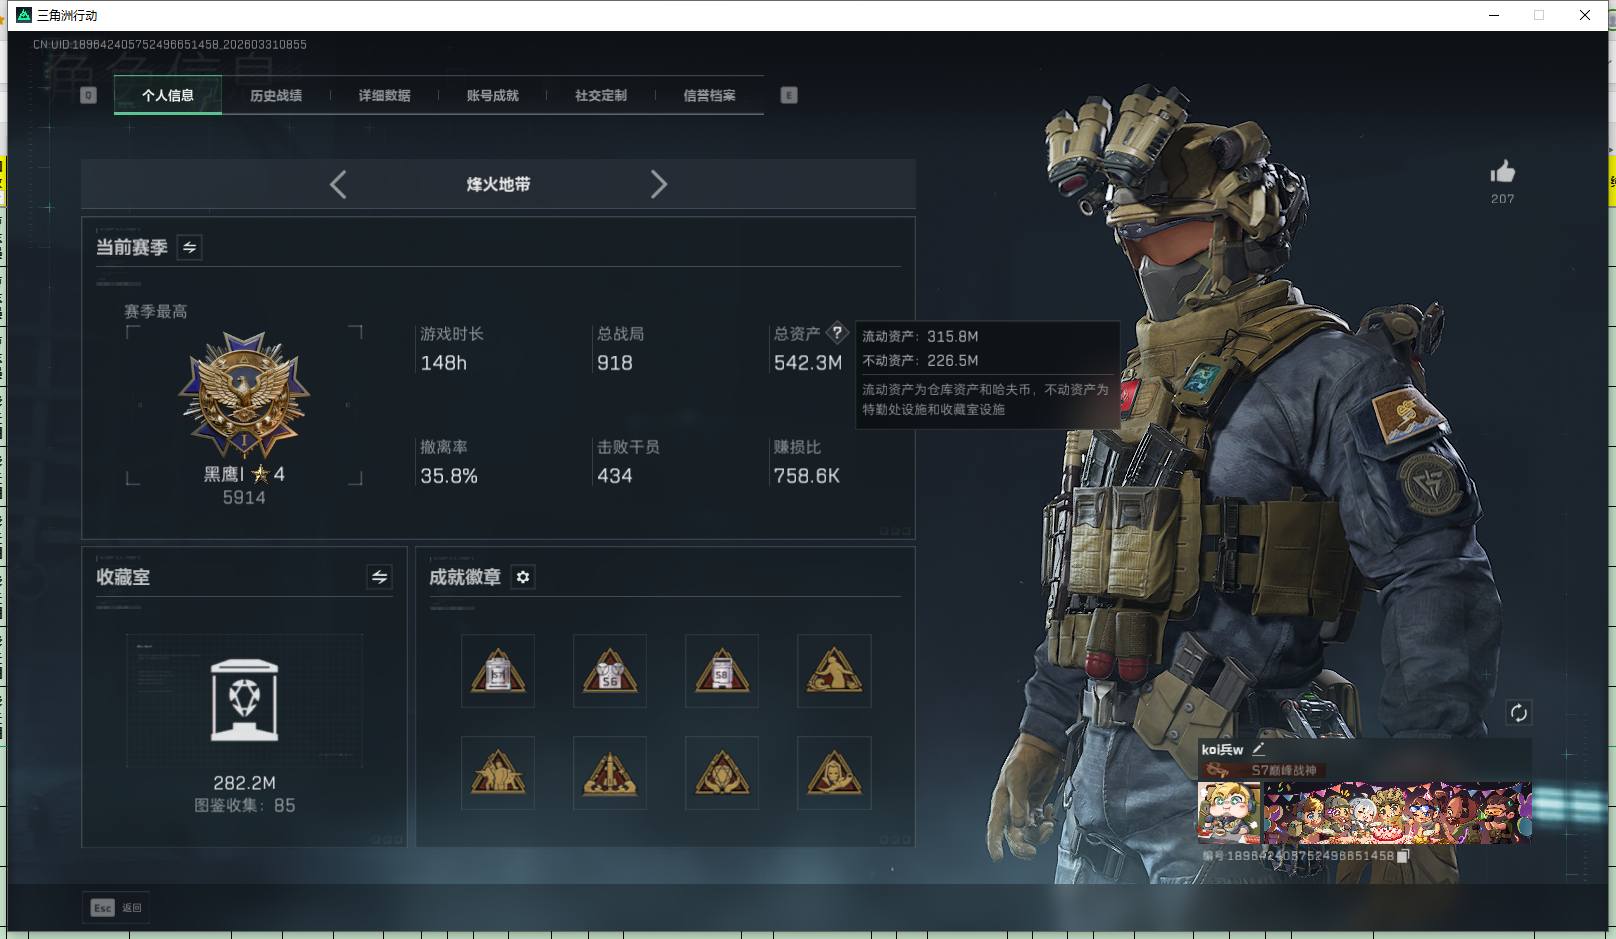Click the 击败干员 value 434
The image size is (1616, 939).
615,476
